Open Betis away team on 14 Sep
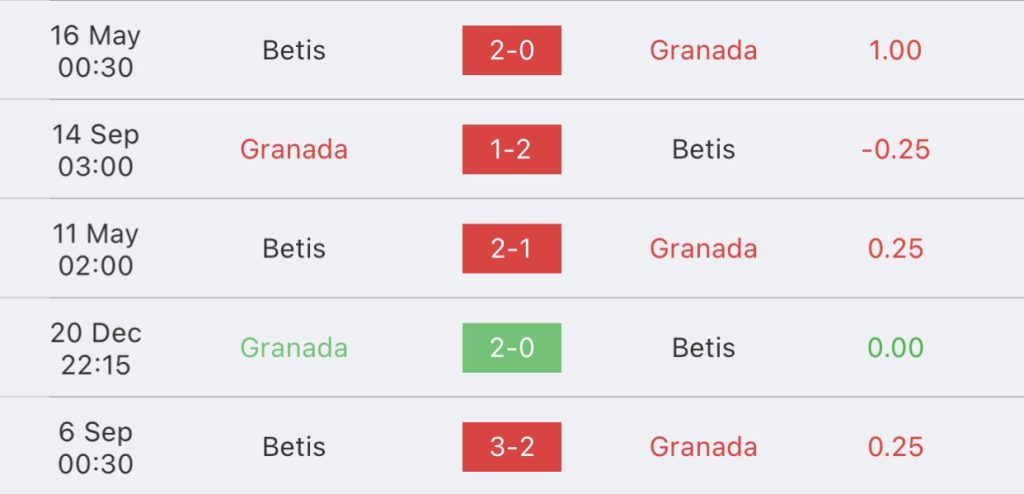 click(703, 150)
